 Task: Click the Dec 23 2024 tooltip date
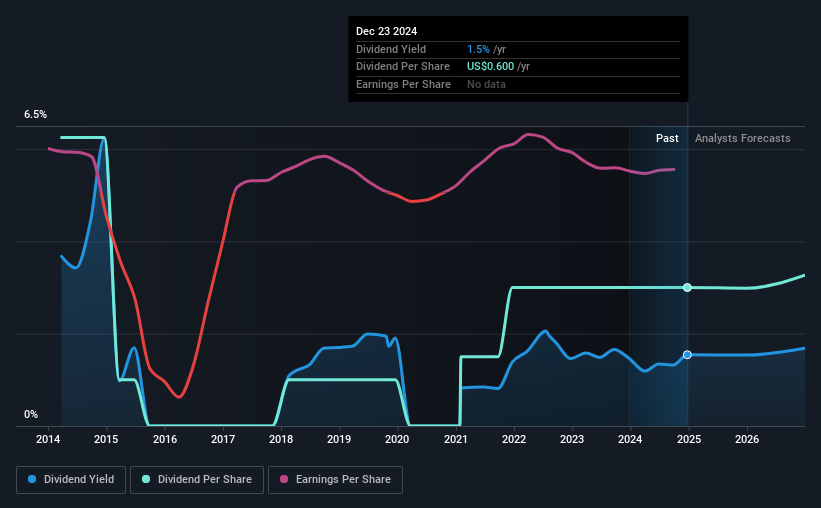[386, 31]
